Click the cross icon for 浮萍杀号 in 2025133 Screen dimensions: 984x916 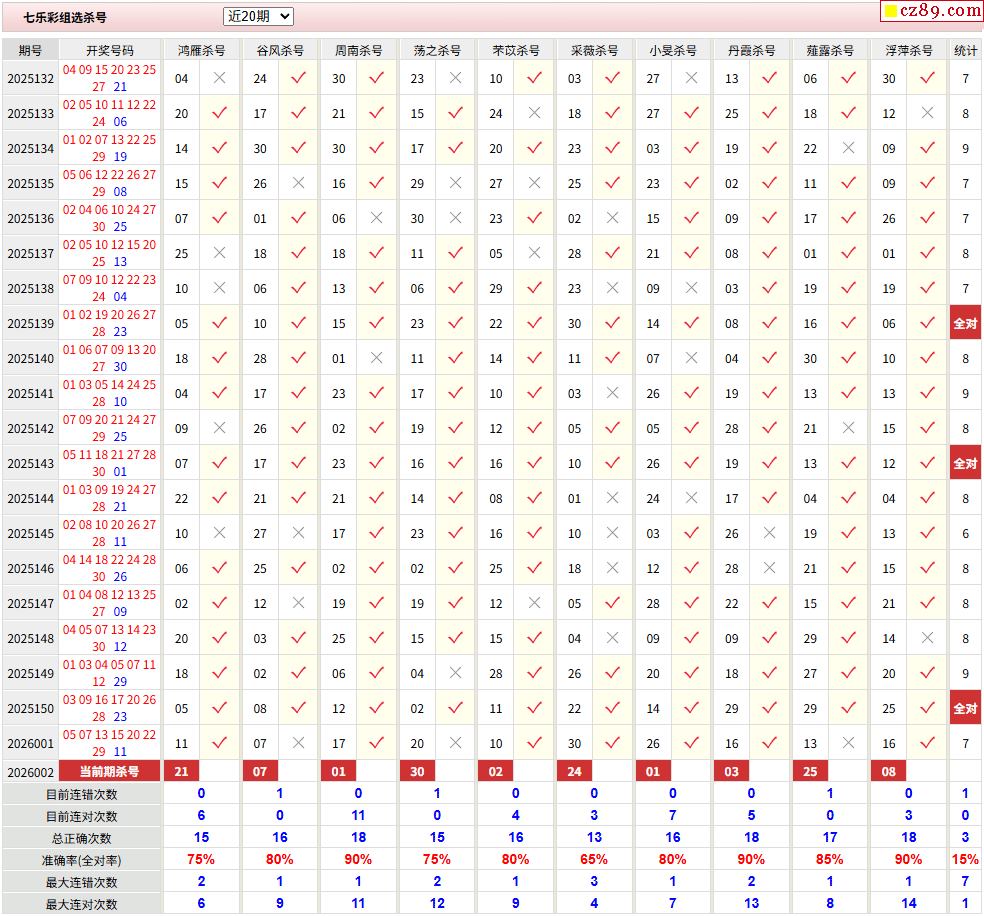click(x=927, y=113)
